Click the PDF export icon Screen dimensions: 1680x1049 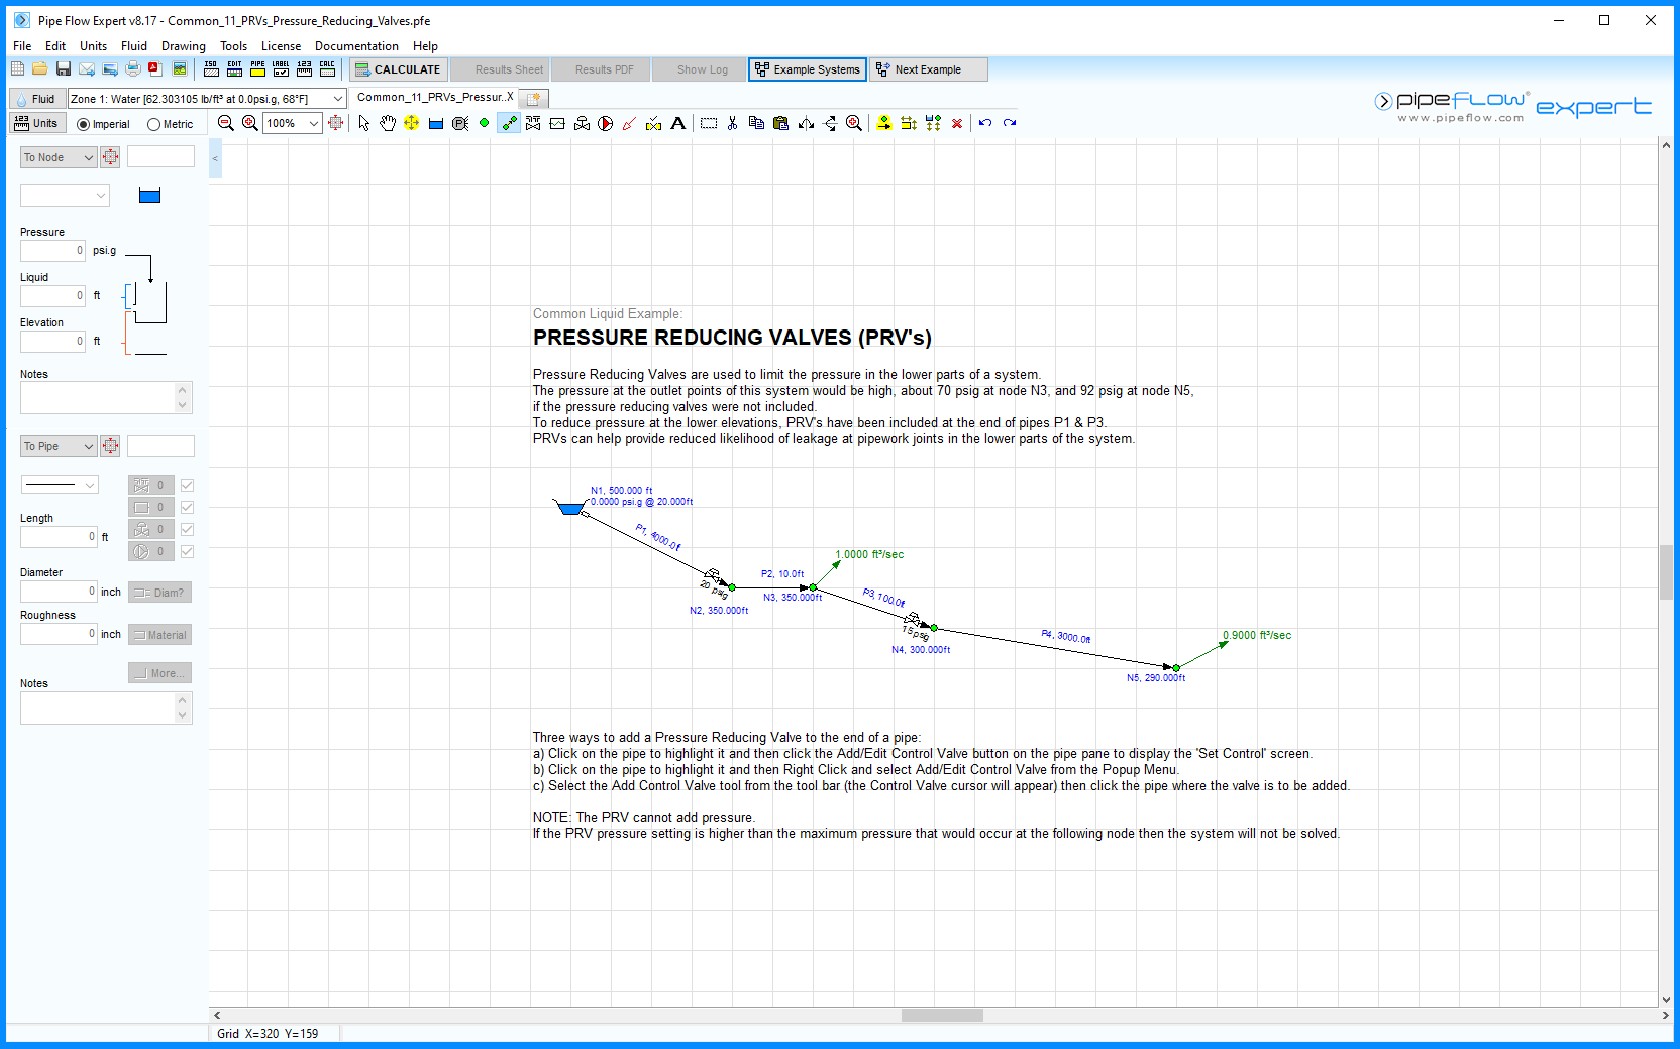(x=155, y=69)
